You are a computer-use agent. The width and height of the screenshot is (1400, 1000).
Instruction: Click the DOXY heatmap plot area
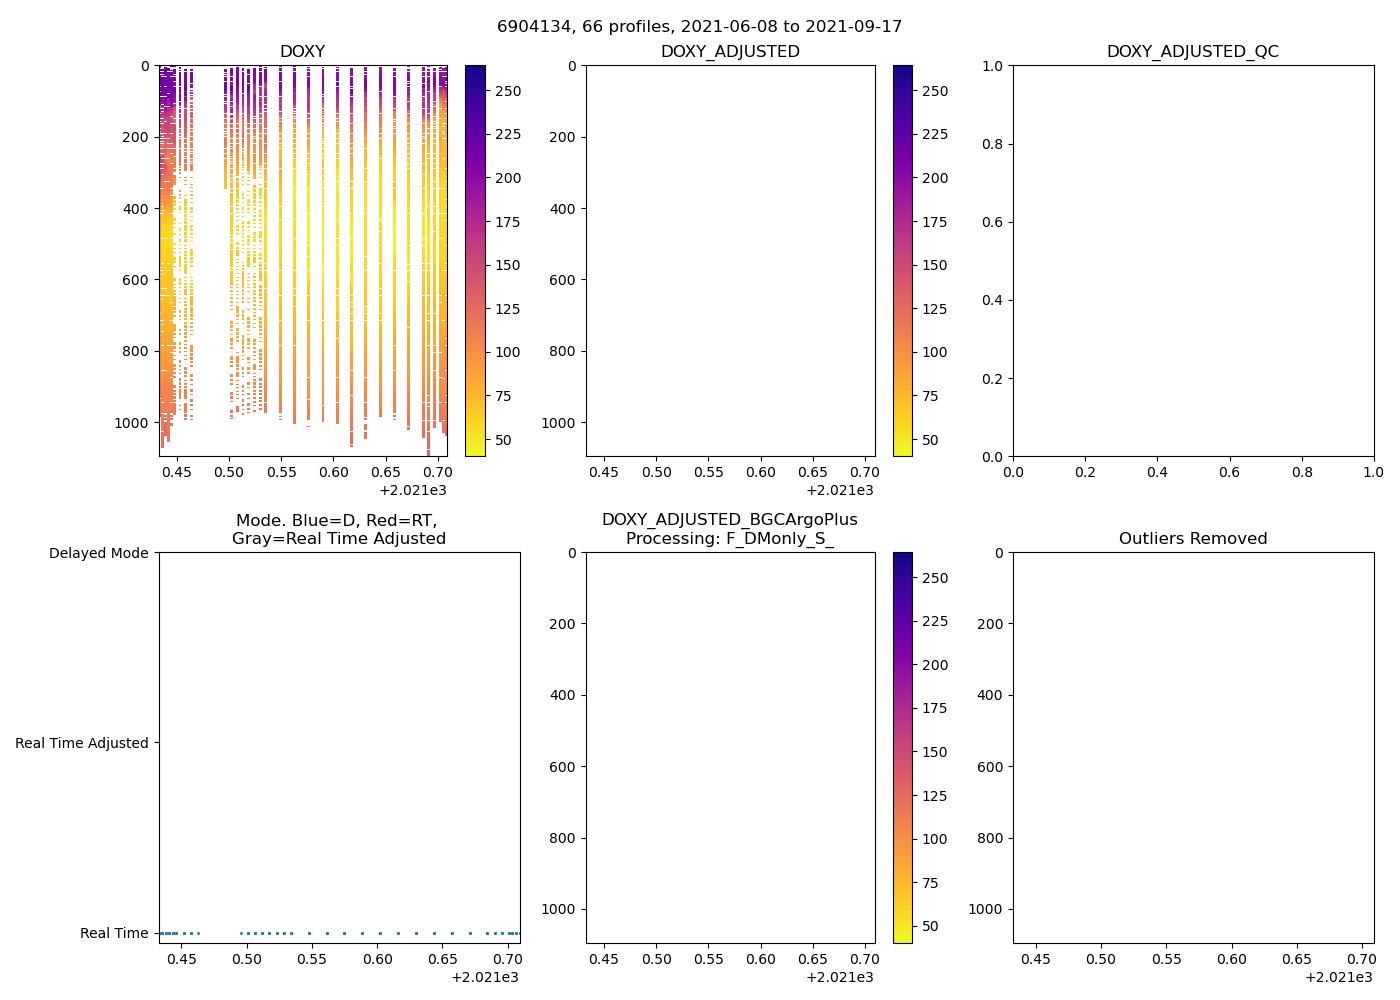click(303, 260)
